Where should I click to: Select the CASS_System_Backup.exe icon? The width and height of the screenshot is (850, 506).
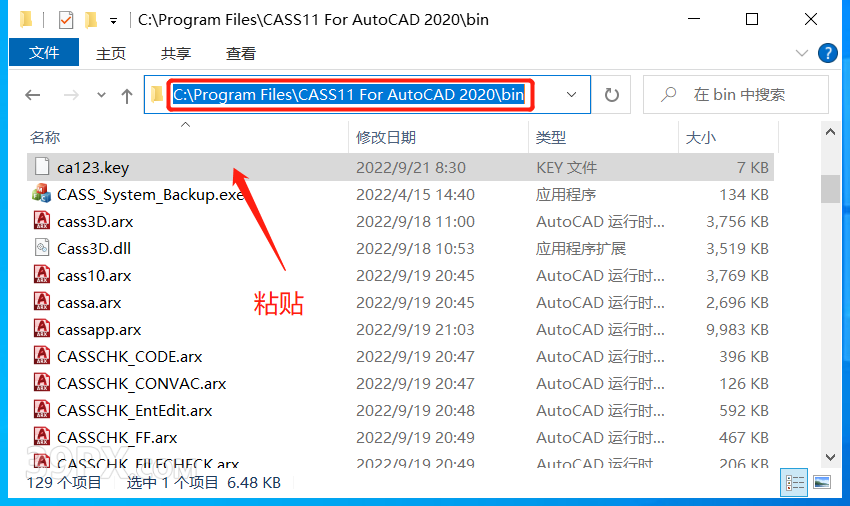click(x=42, y=194)
